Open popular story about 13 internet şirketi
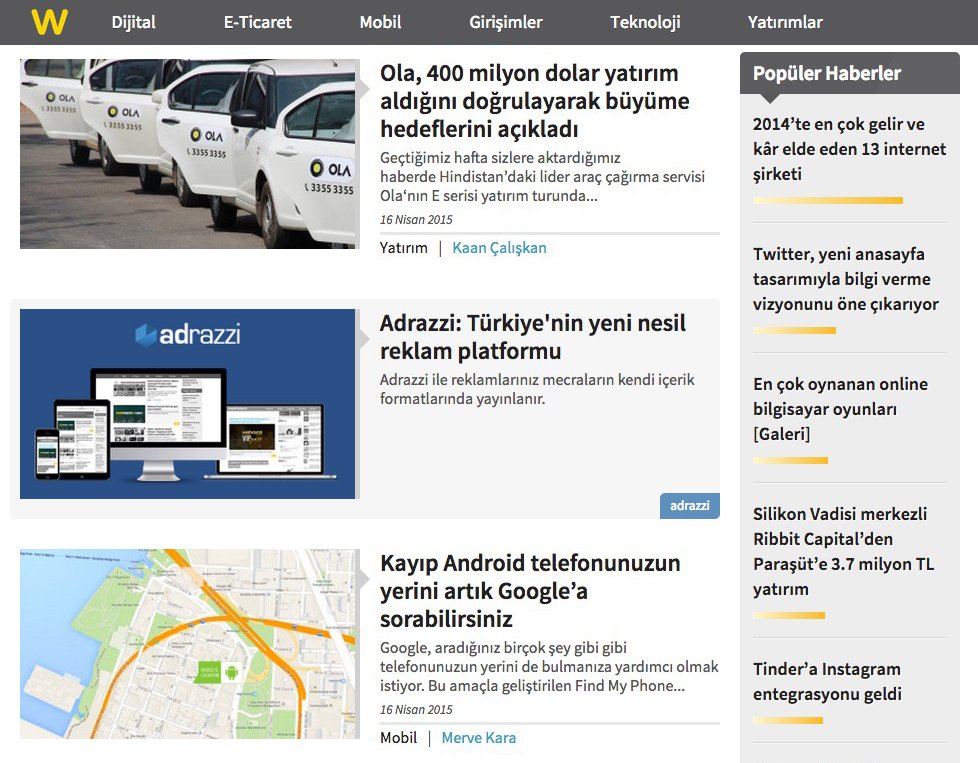978x763 pixels. click(x=849, y=149)
